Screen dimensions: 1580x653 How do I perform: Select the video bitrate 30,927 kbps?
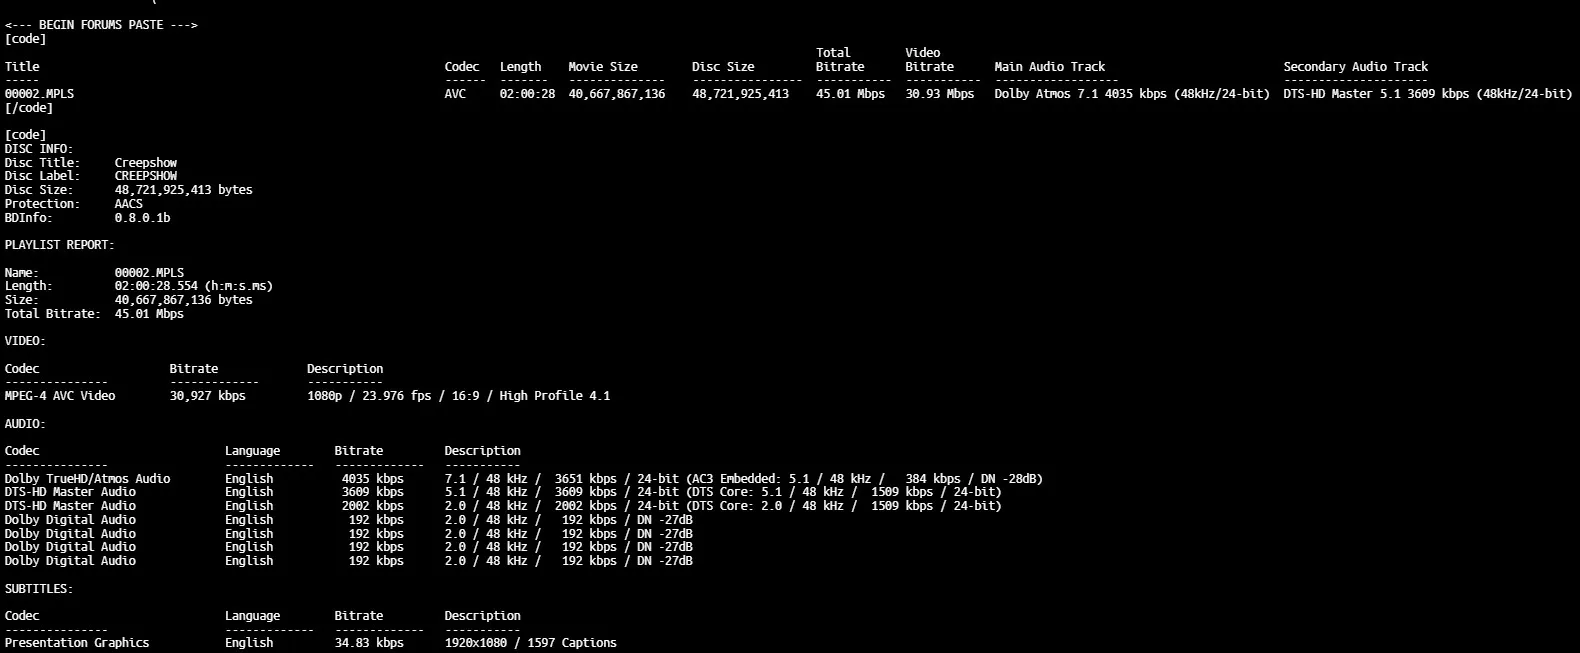(x=207, y=396)
